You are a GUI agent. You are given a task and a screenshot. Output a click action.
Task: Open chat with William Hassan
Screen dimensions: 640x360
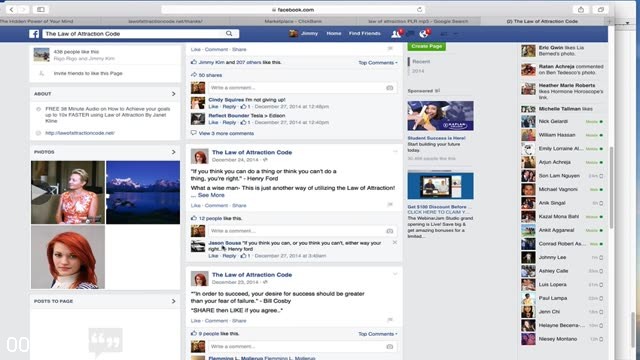tap(562, 135)
